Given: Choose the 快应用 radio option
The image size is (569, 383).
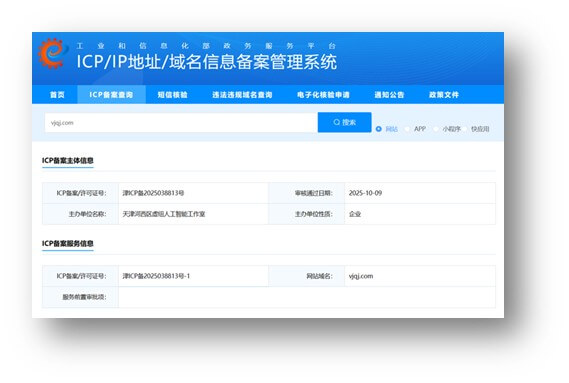Looking at the screenshot, I should coord(465,129).
